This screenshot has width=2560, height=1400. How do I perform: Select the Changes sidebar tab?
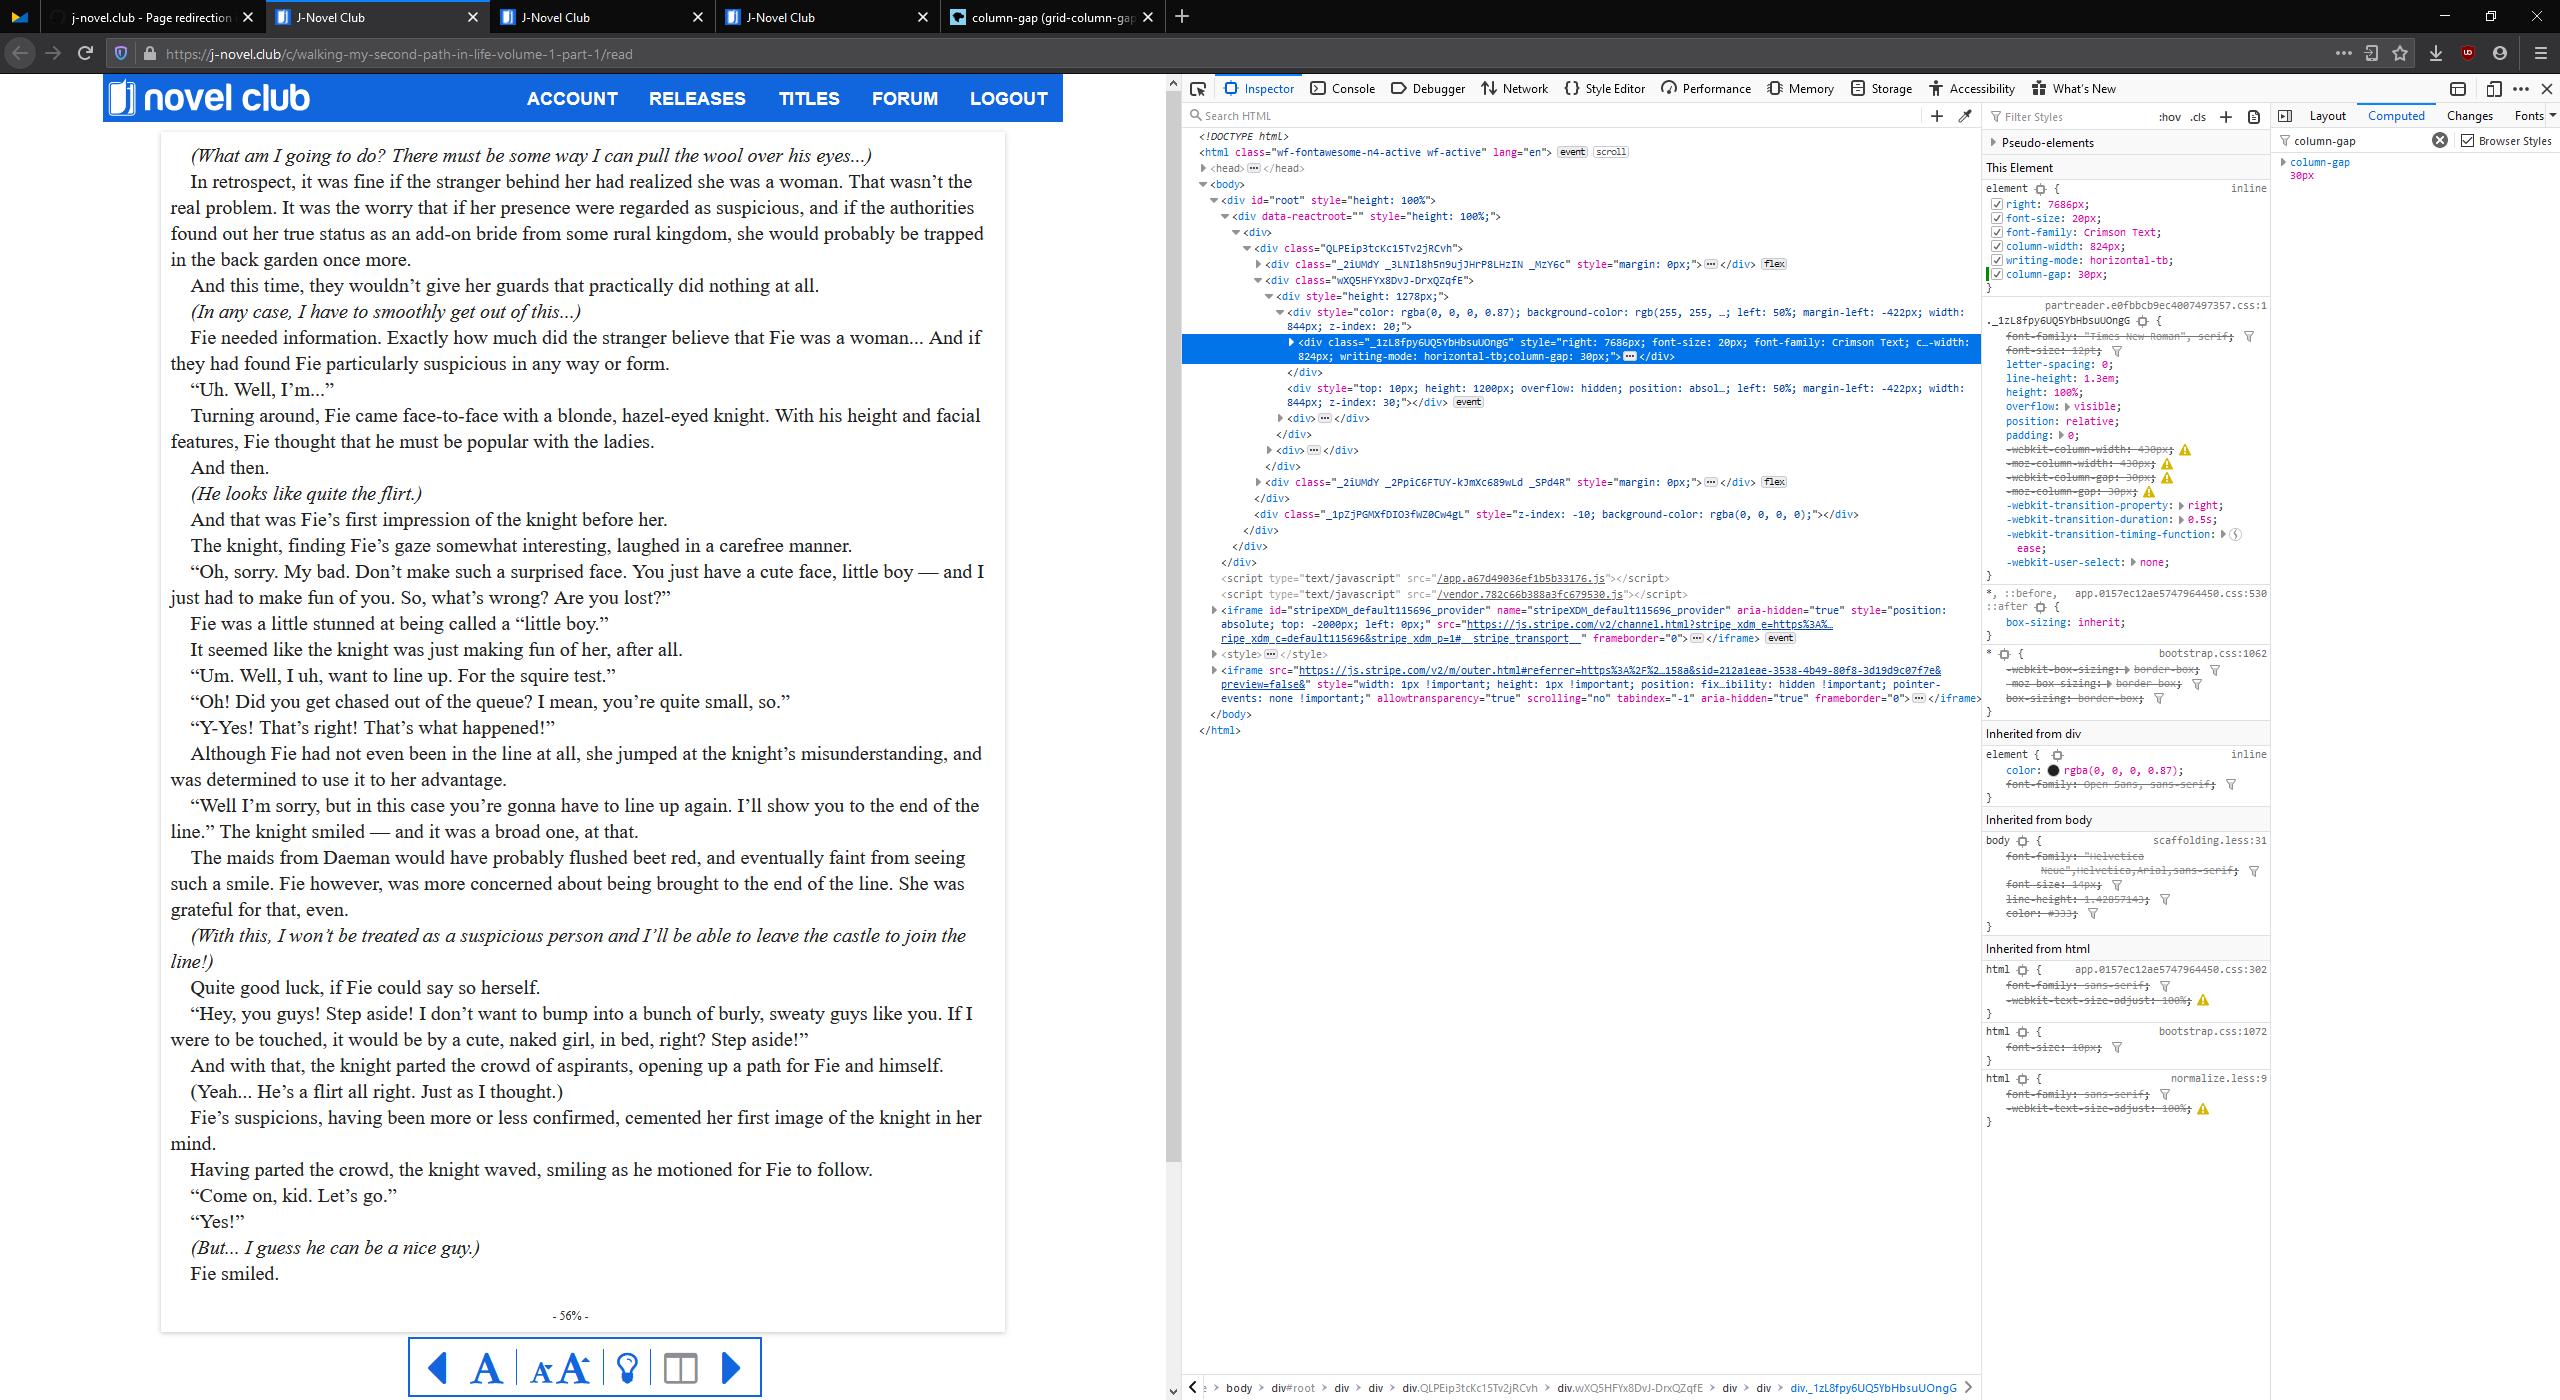[x=2470, y=116]
